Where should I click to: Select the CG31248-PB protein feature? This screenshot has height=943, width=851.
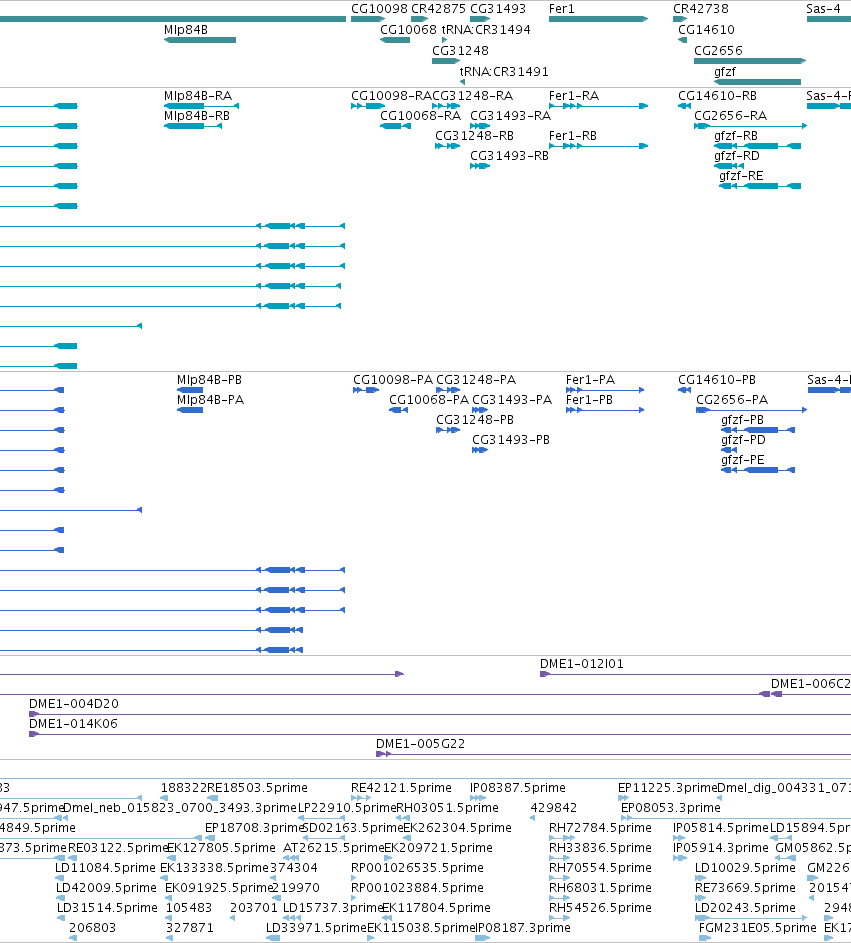(x=448, y=430)
